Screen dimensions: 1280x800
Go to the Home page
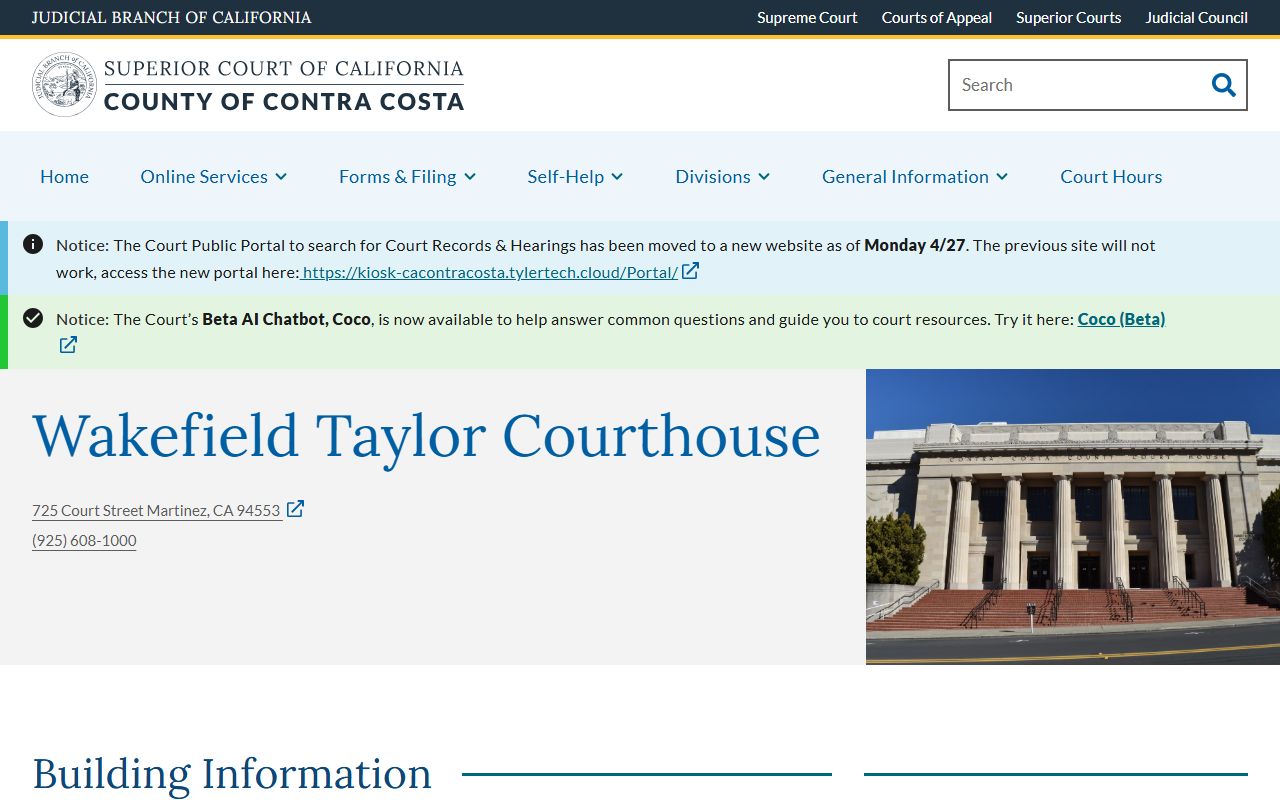pyautogui.click(x=64, y=176)
